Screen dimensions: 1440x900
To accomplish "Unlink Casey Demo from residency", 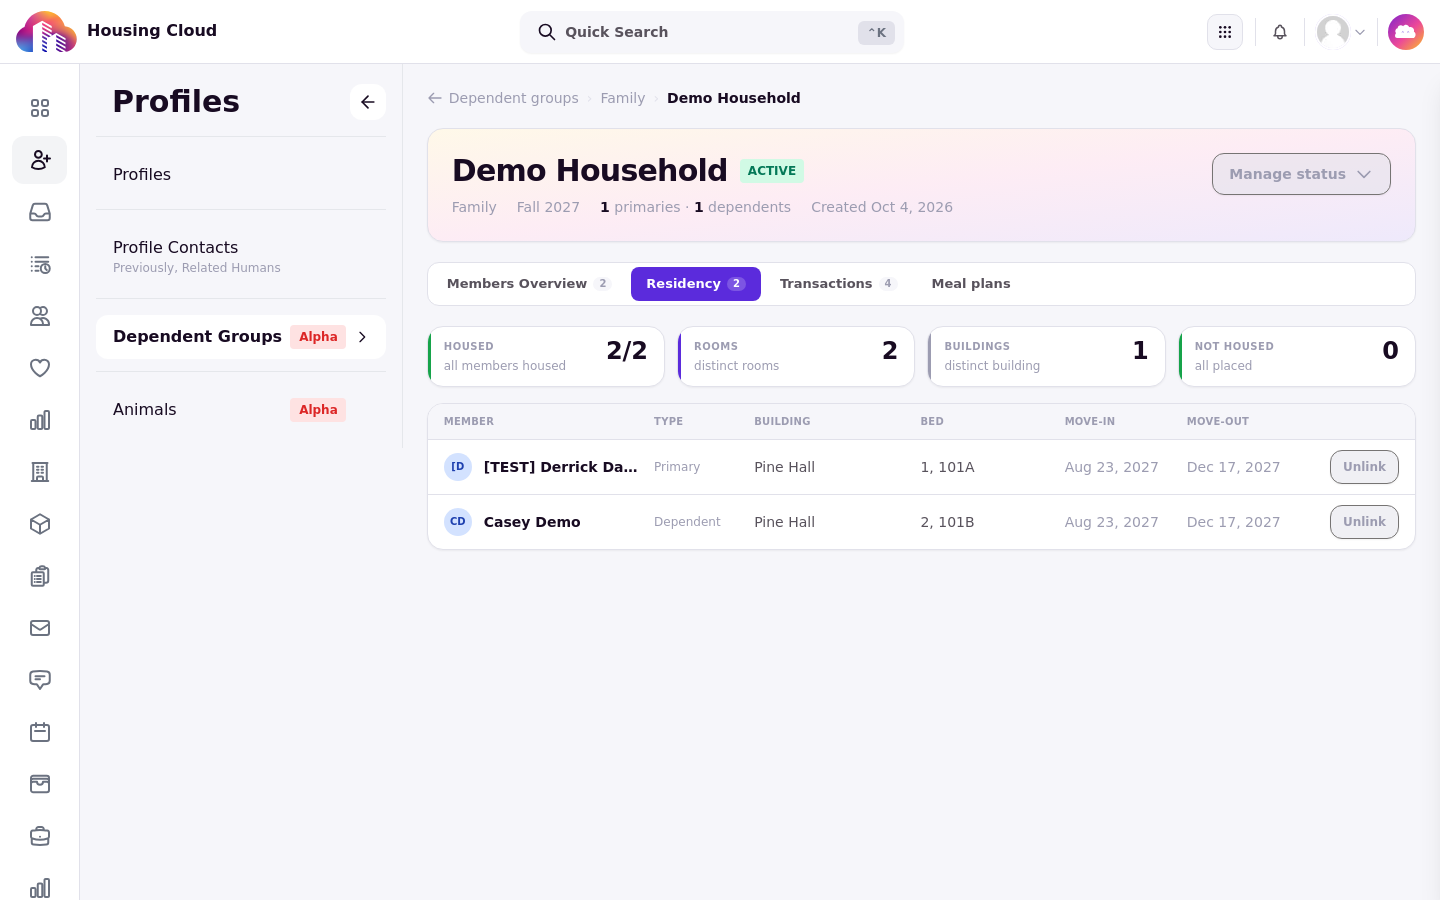I will pyautogui.click(x=1364, y=522).
